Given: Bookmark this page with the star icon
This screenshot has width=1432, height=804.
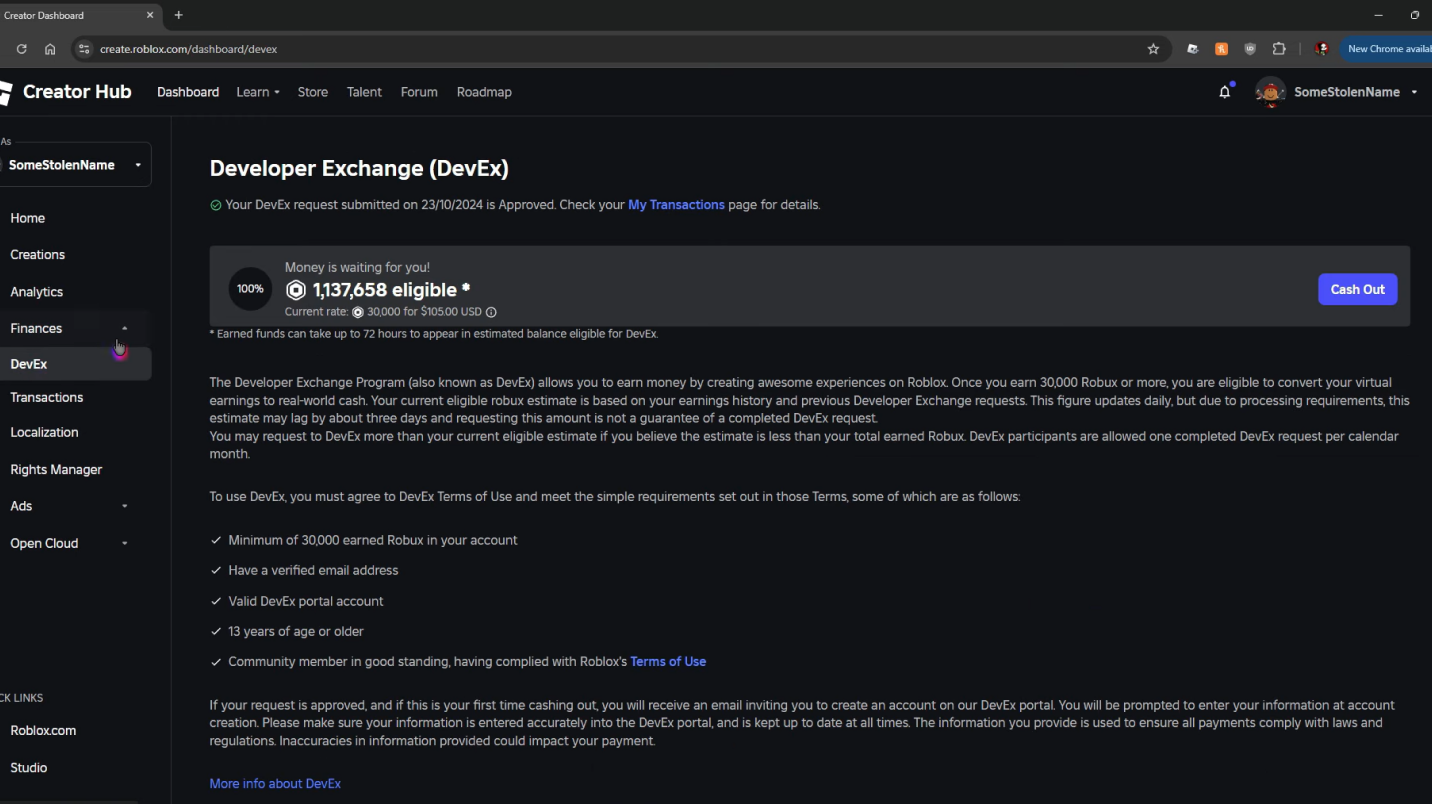Looking at the screenshot, I should 1153,49.
